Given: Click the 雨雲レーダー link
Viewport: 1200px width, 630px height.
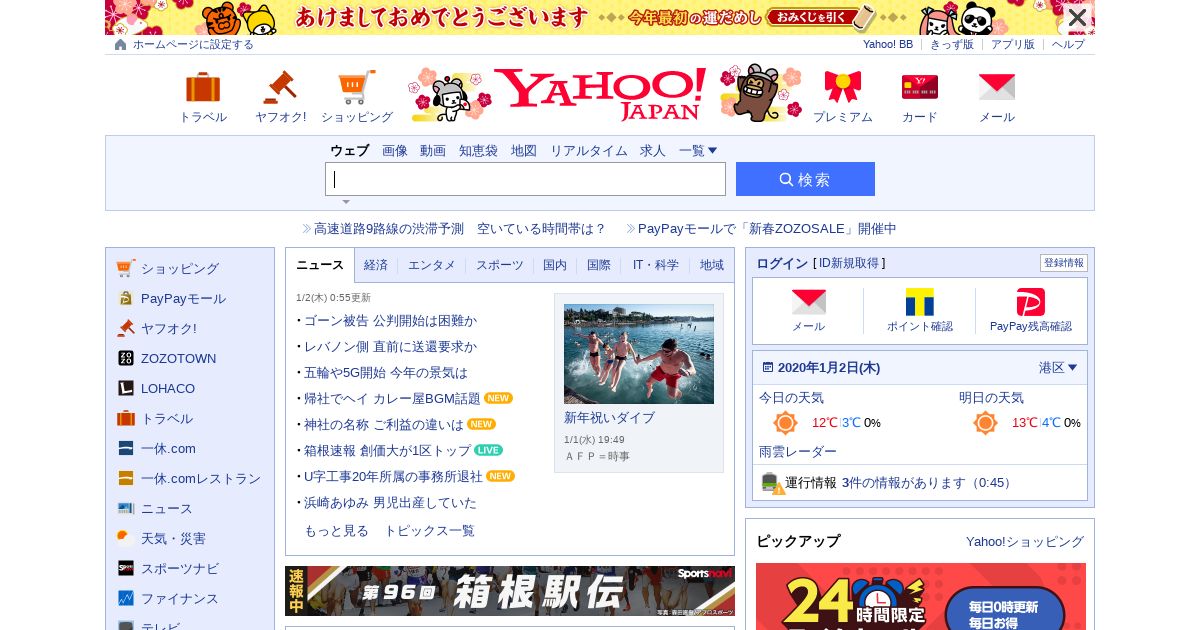Looking at the screenshot, I should coord(798,451).
